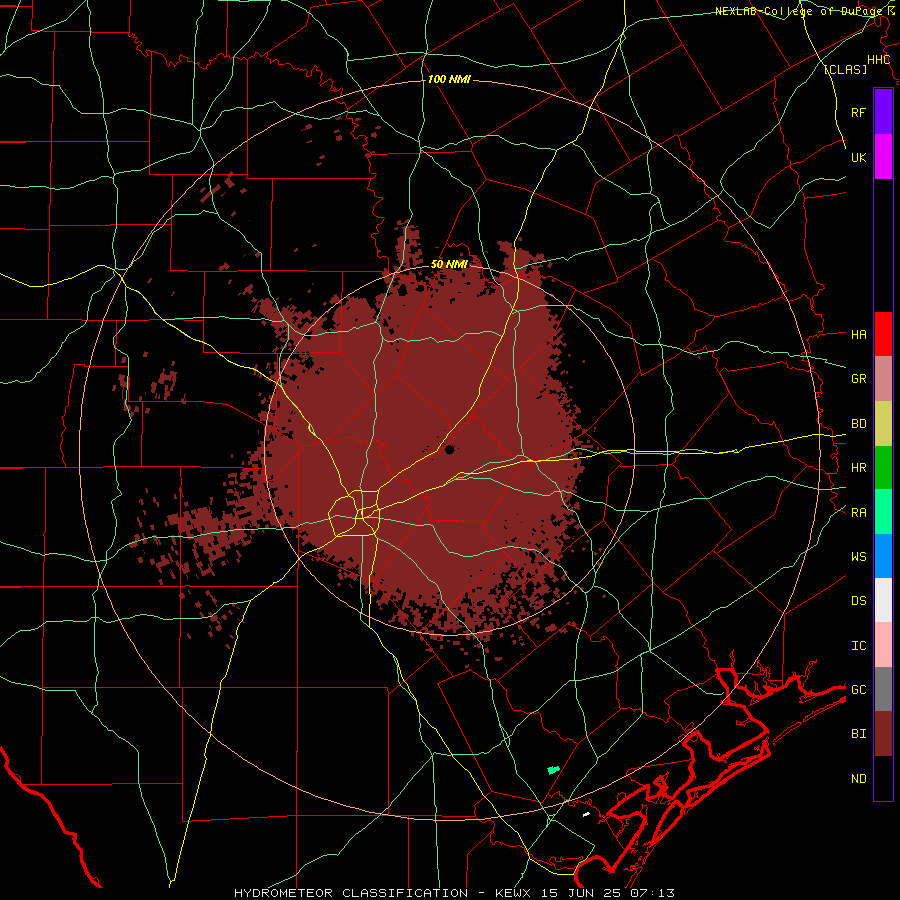Click the HA red legend swatch
Screen dimensions: 900x900
click(x=883, y=334)
